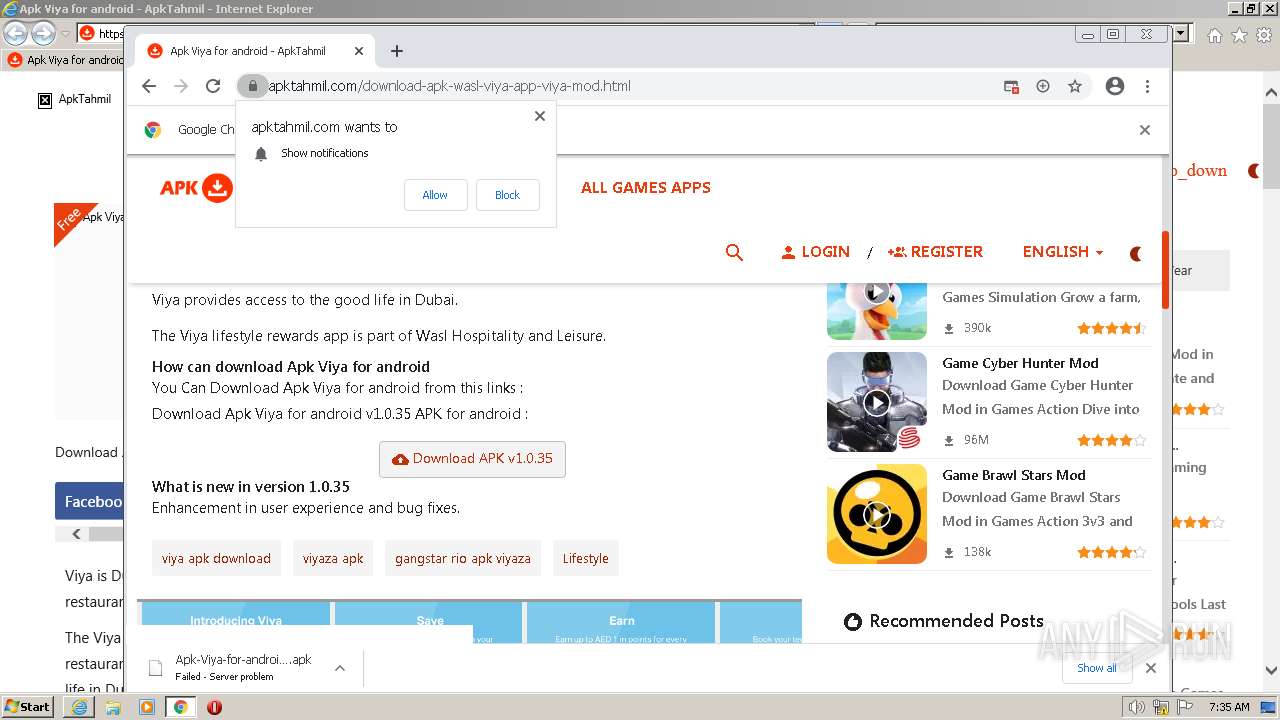The width and height of the screenshot is (1280, 720).
Task: Click IE horizontal scroll left arrow
Action: 76,534
